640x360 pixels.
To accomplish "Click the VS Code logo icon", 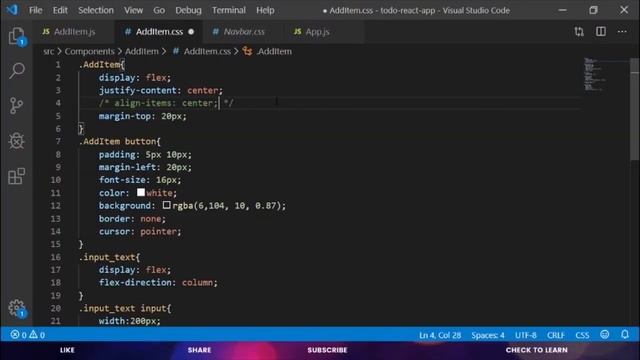I will coord(12,10).
